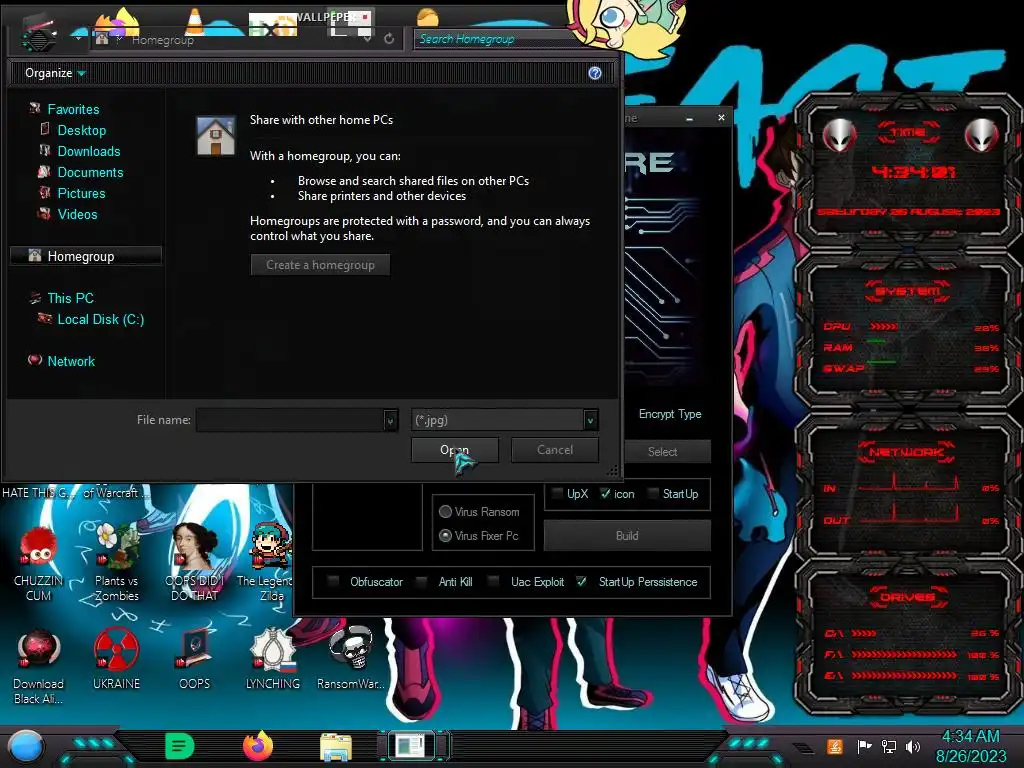Open the Plants vs Zombies desktop icon
Image resolution: width=1024 pixels, height=768 pixels.
[x=116, y=563]
